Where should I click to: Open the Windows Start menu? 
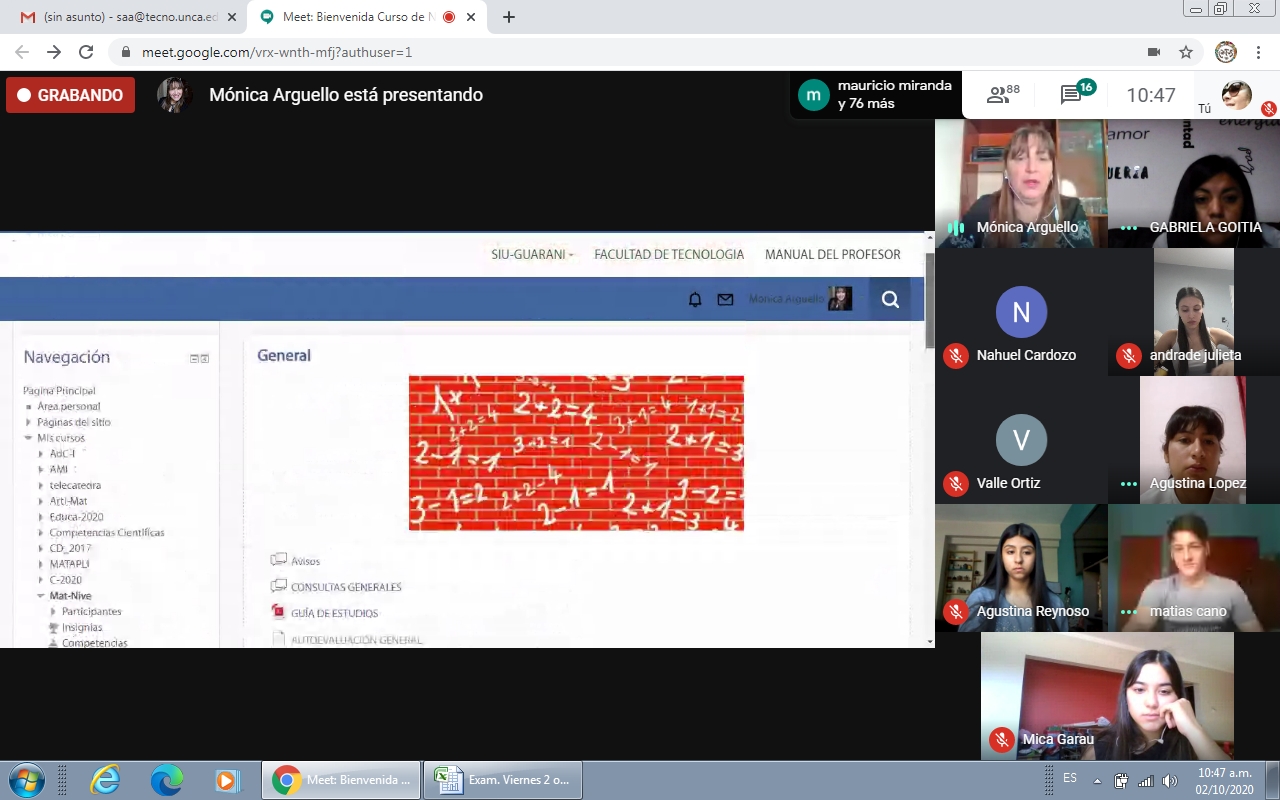pyautogui.click(x=27, y=779)
